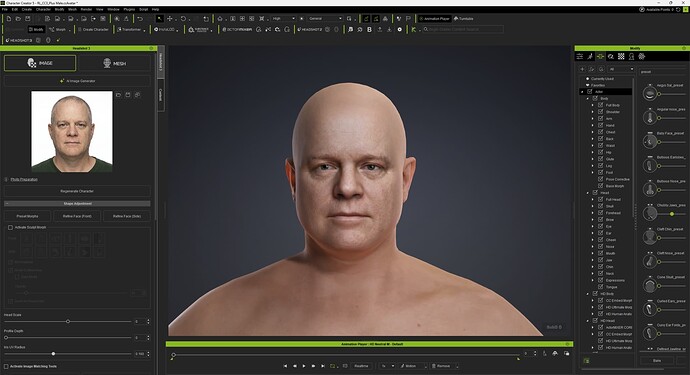Click the plus add-morph icon in Modify panel
The height and width of the screenshot is (375, 690).
[x=582, y=69]
